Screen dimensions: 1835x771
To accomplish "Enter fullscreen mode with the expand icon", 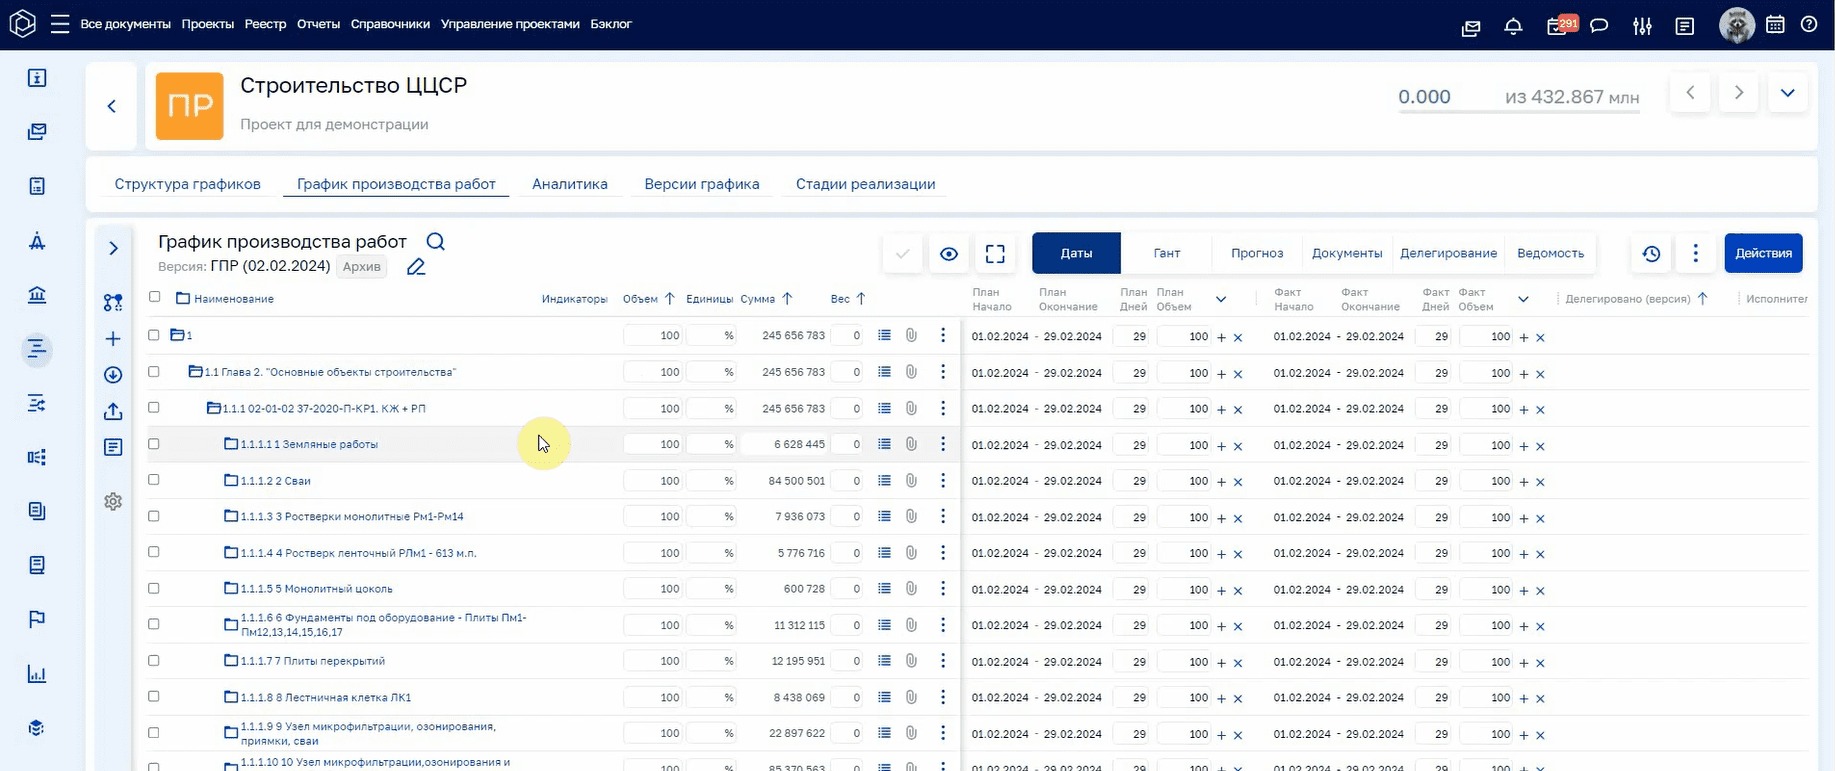I will click(995, 254).
